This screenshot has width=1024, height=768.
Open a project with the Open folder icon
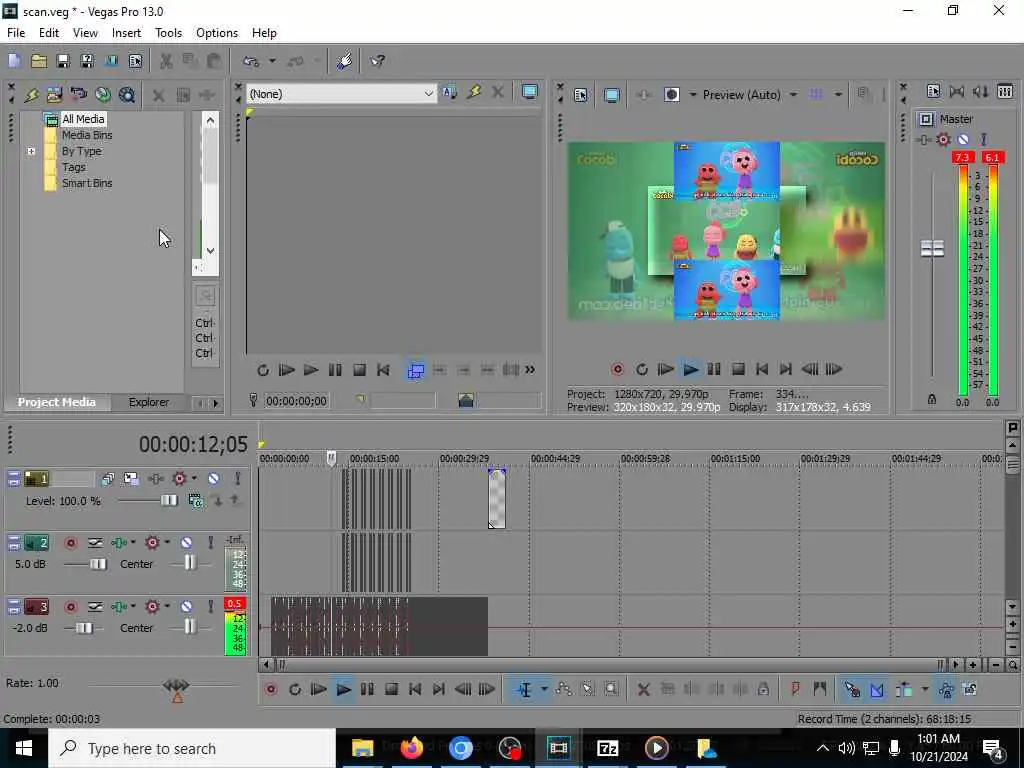[x=39, y=61]
